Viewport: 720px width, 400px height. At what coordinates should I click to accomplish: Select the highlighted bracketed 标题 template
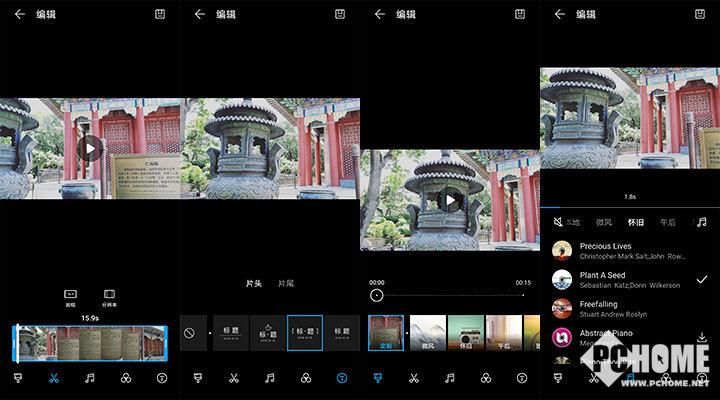pyautogui.click(x=305, y=333)
